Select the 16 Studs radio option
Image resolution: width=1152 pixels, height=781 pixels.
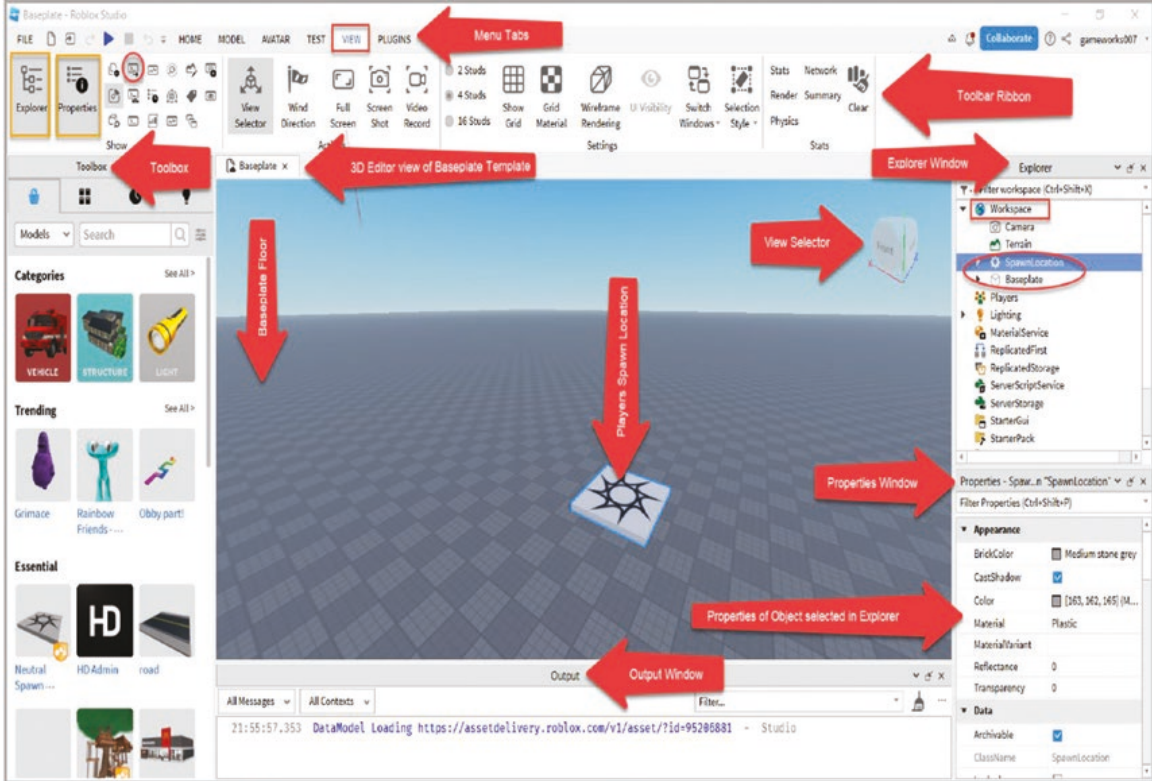click(450, 121)
